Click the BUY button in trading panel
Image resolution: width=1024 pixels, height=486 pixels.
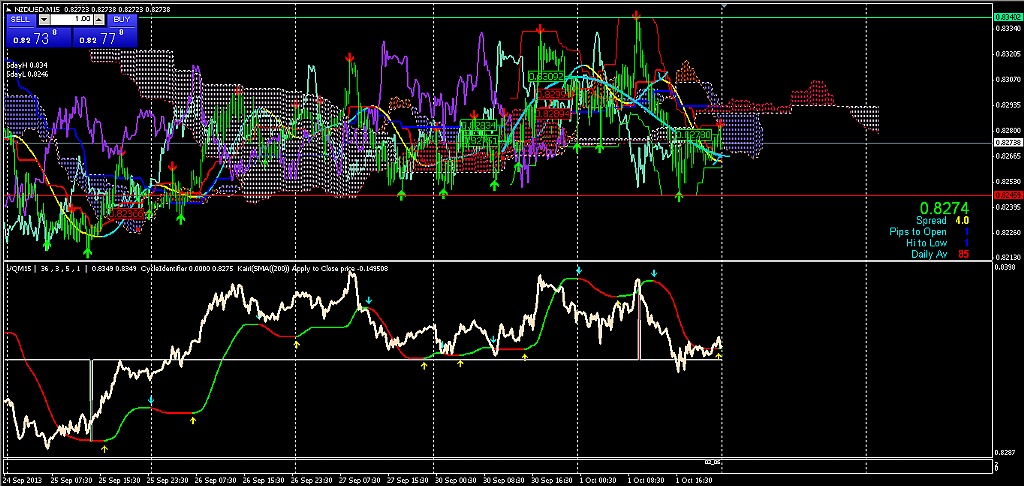121,20
